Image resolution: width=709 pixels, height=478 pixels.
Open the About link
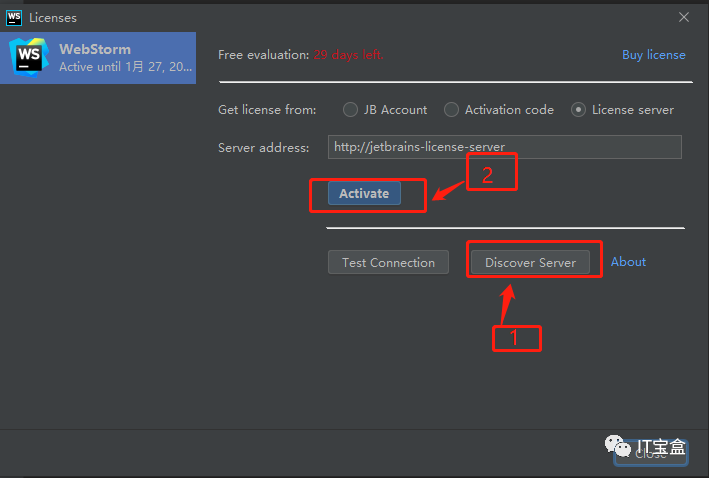[x=628, y=262]
